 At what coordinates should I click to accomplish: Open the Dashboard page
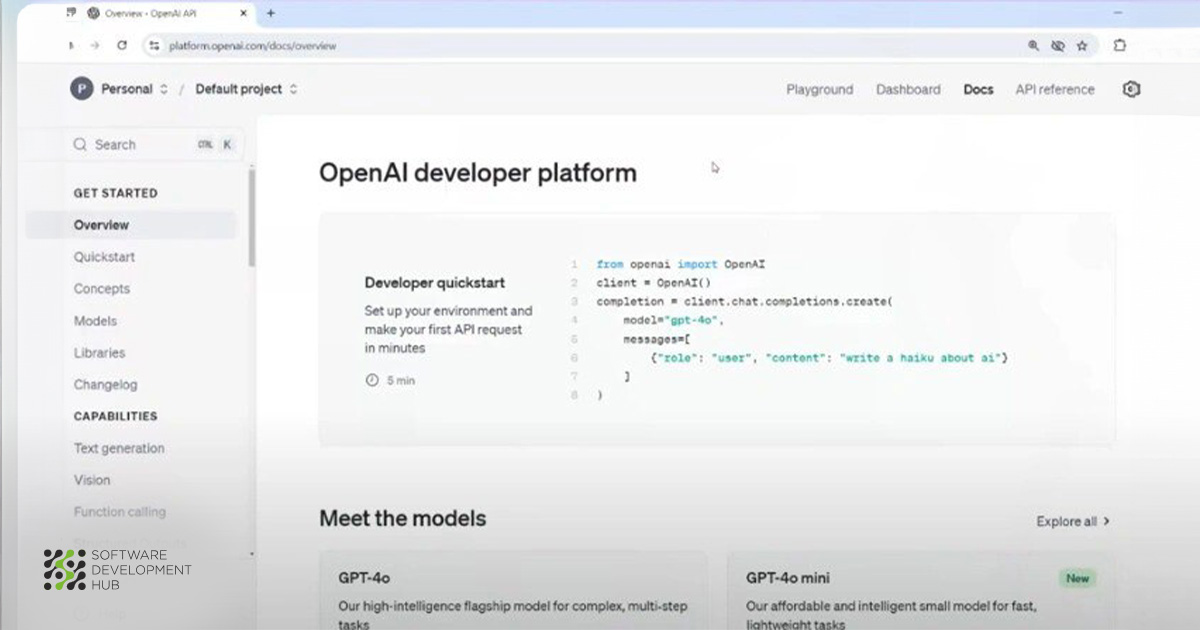coord(908,89)
